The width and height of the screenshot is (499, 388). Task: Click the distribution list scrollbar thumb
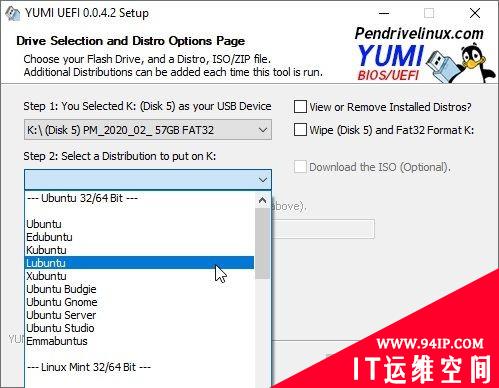(262, 243)
